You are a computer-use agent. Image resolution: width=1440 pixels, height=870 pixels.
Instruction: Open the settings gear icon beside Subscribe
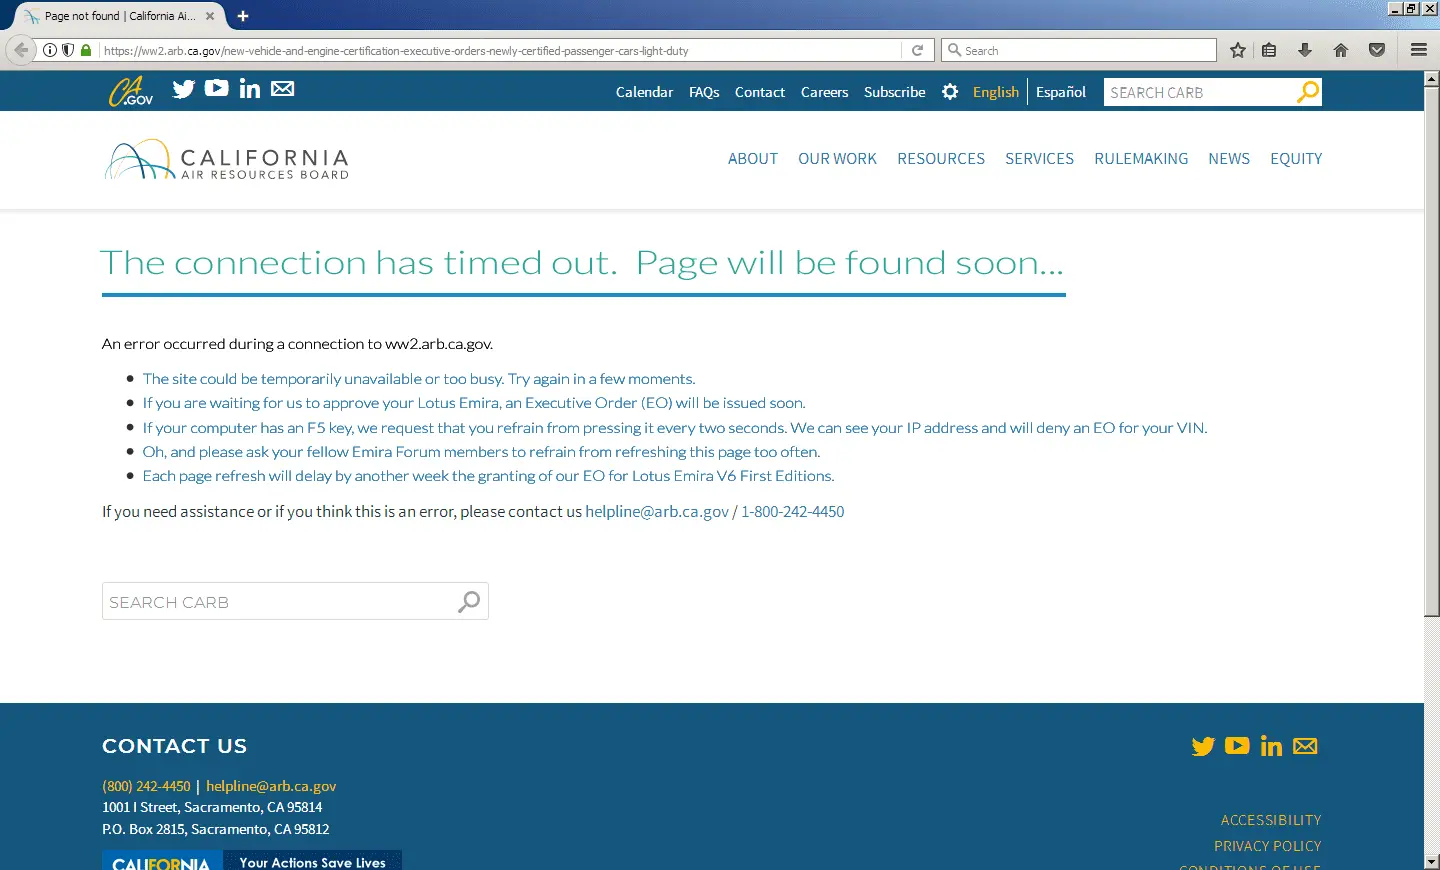pyautogui.click(x=950, y=92)
